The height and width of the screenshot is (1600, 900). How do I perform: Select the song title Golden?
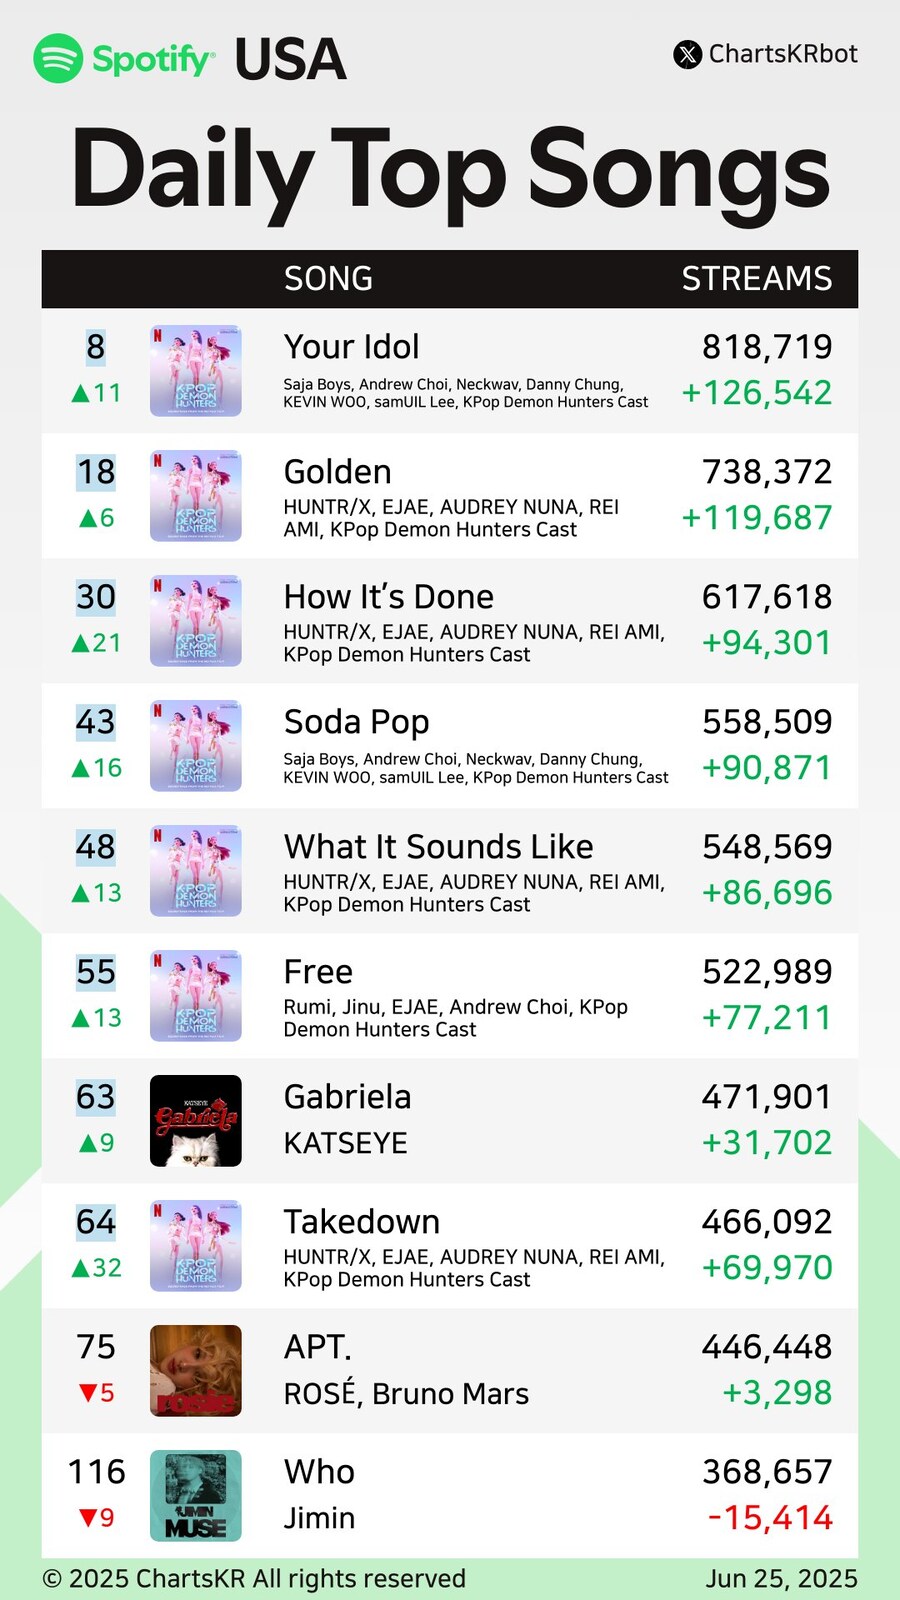pos(337,472)
